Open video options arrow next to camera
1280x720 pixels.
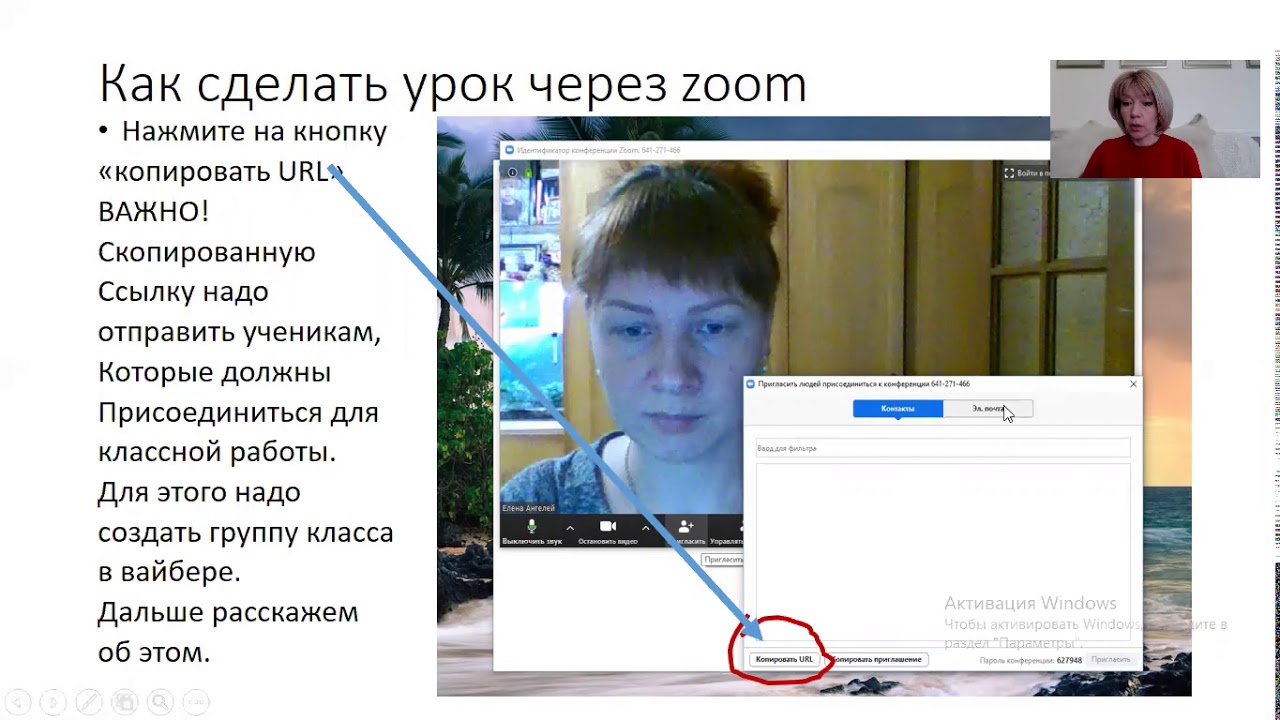pyautogui.click(x=646, y=527)
